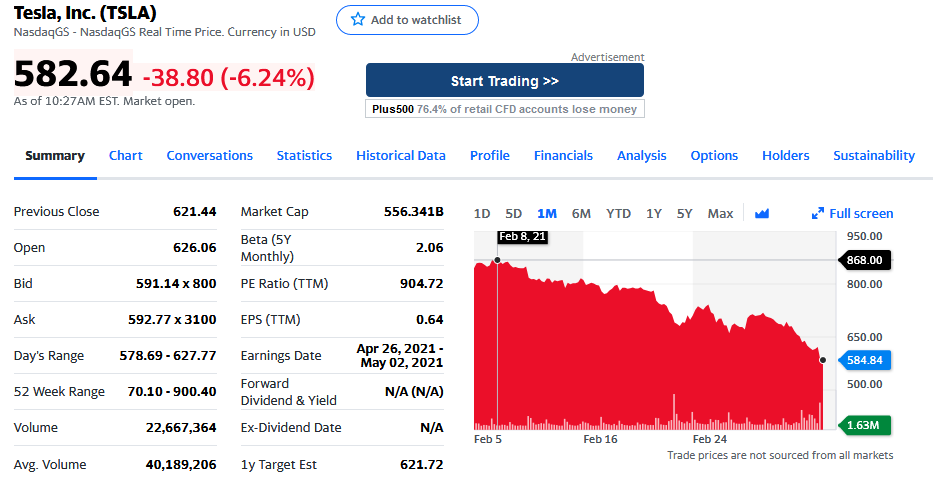Go to the Financials tab
This screenshot has height=496, width=933.
pos(563,155)
